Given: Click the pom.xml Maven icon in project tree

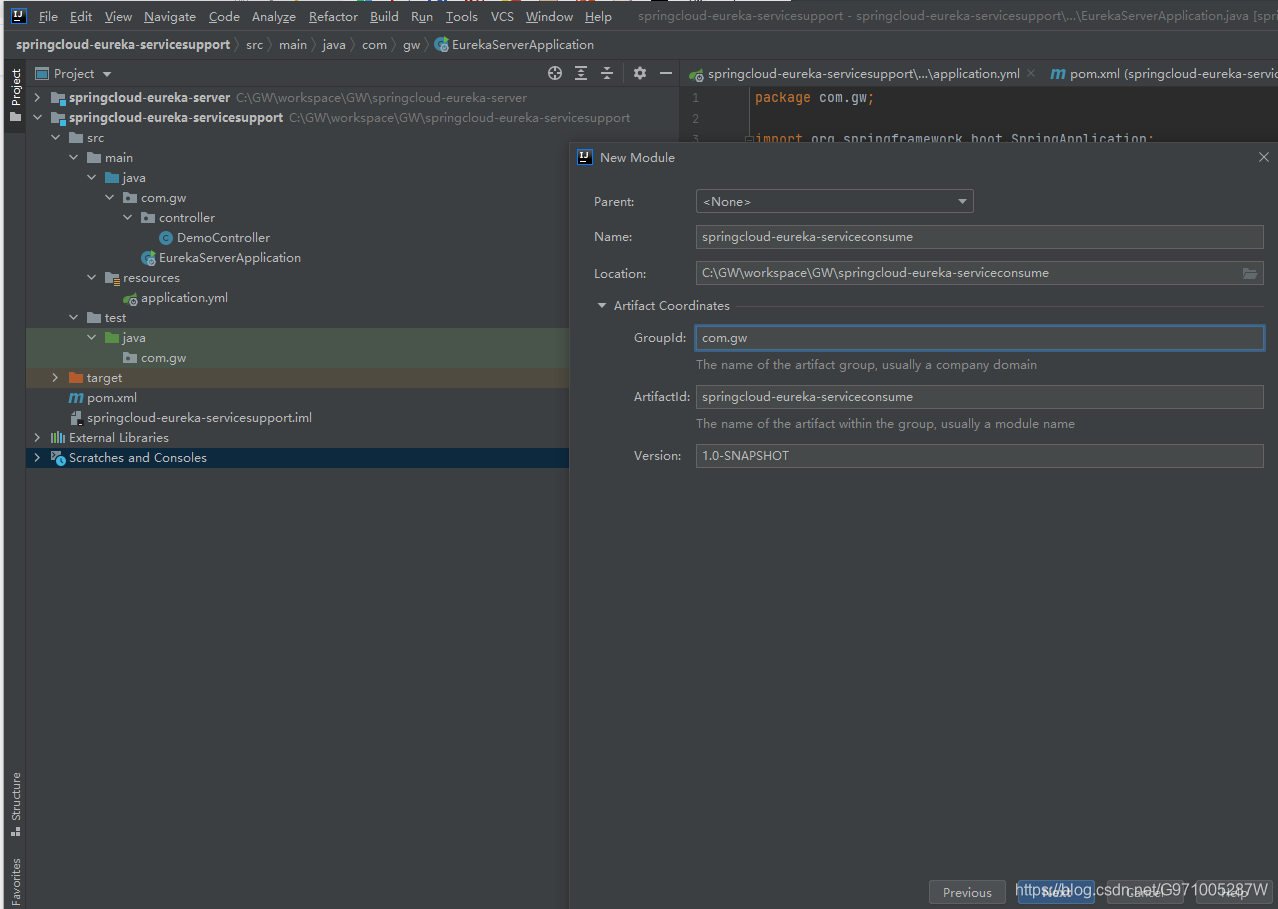Looking at the screenshot, I should [x=76, y=397].
